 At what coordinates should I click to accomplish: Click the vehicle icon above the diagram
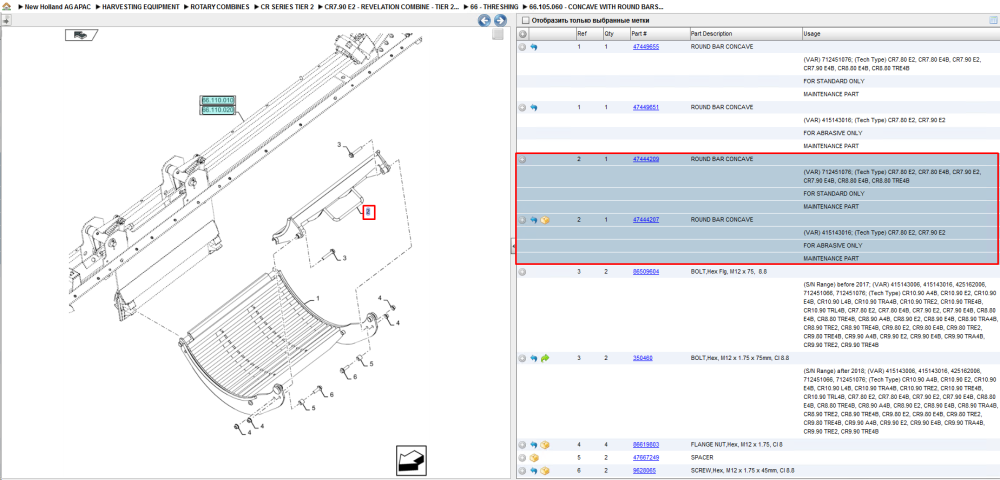tap(81, 35)
